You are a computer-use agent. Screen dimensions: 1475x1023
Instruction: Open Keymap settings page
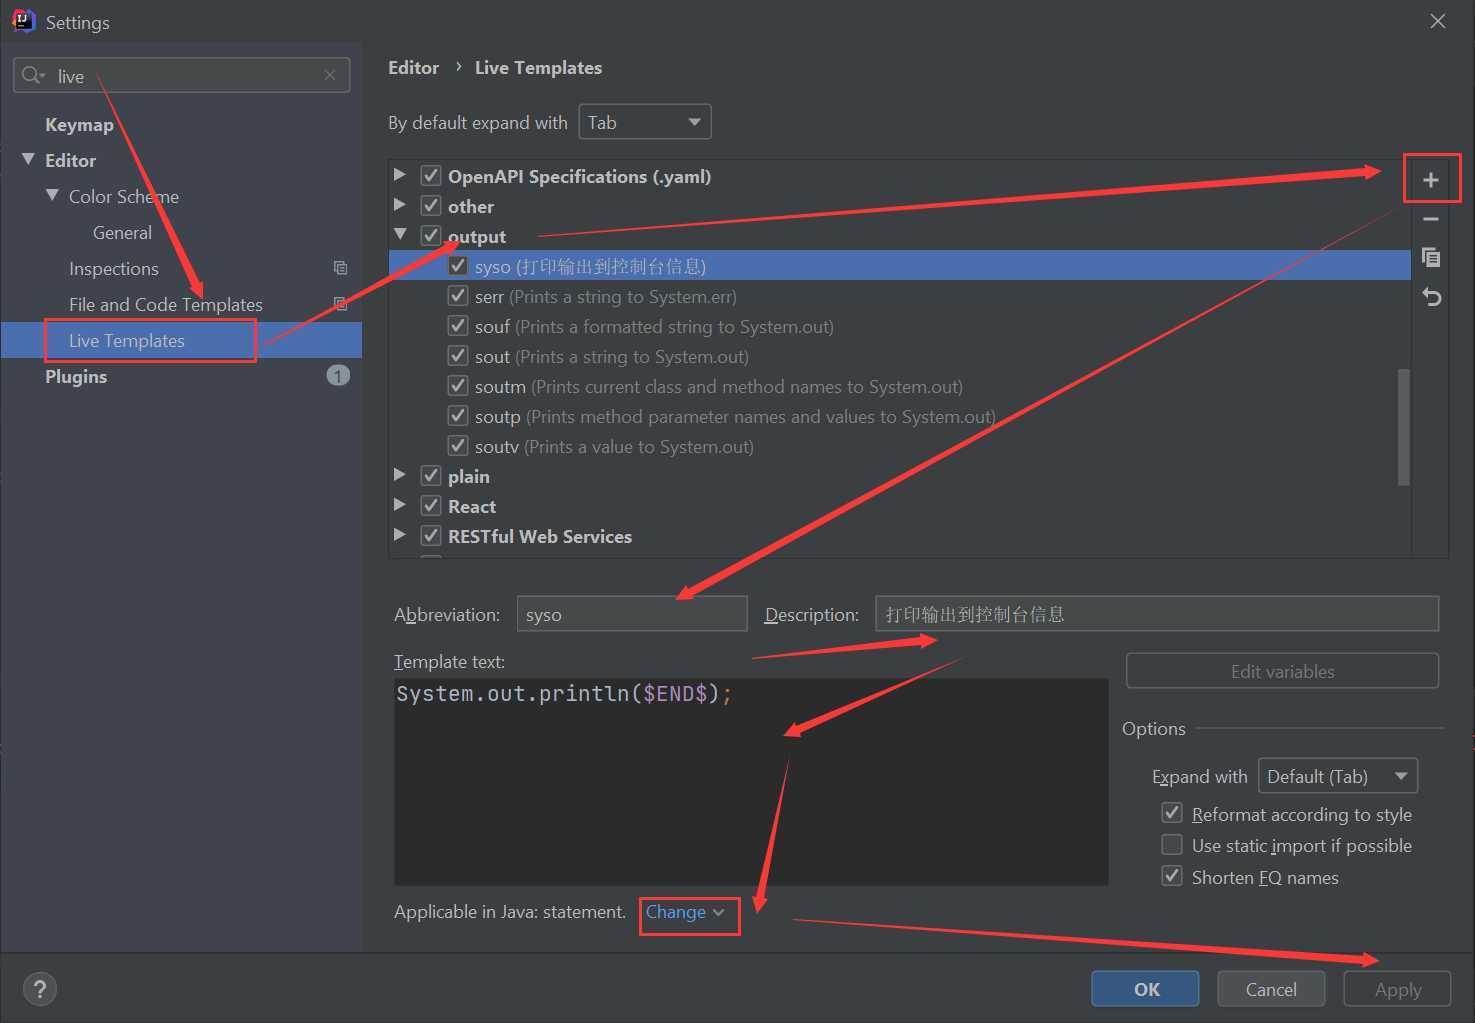[x=79, y=124]
